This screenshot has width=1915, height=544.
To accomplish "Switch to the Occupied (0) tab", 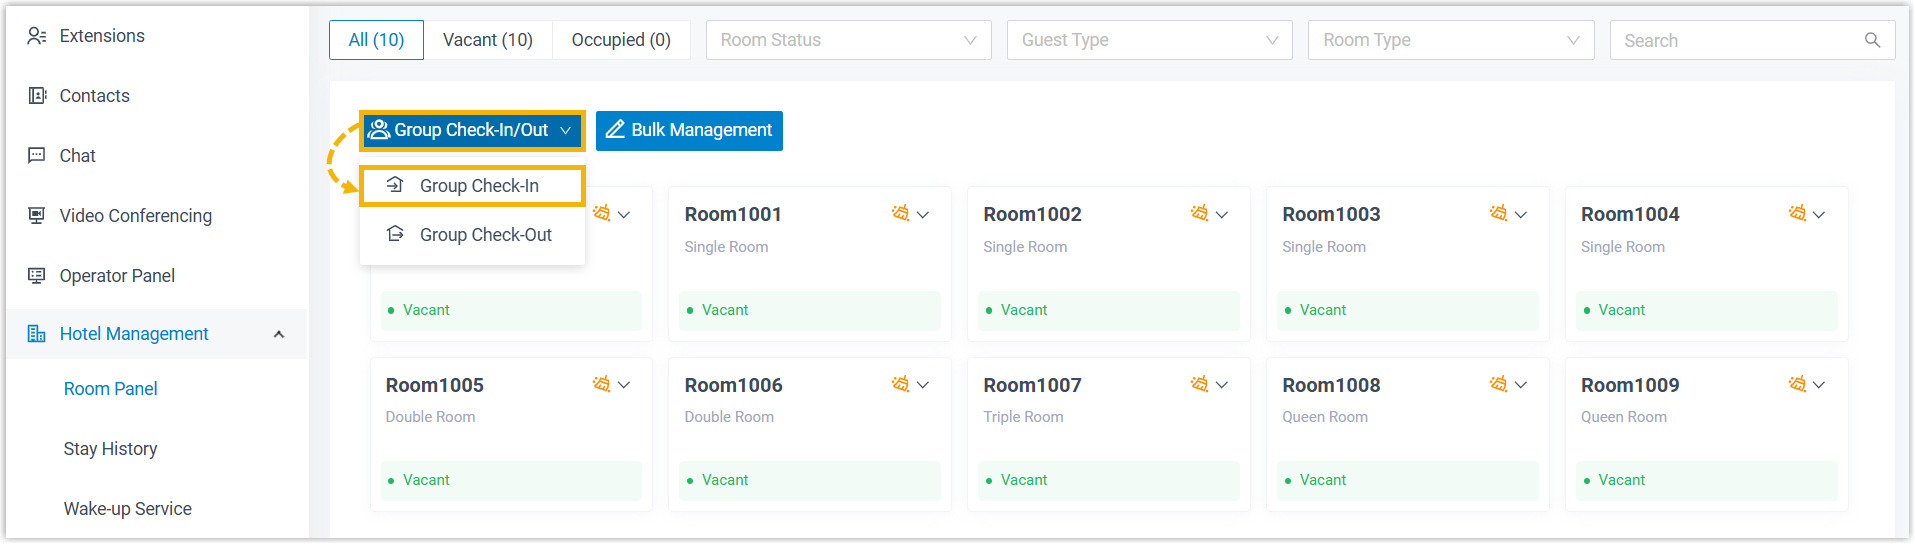I will pos(621,41).
